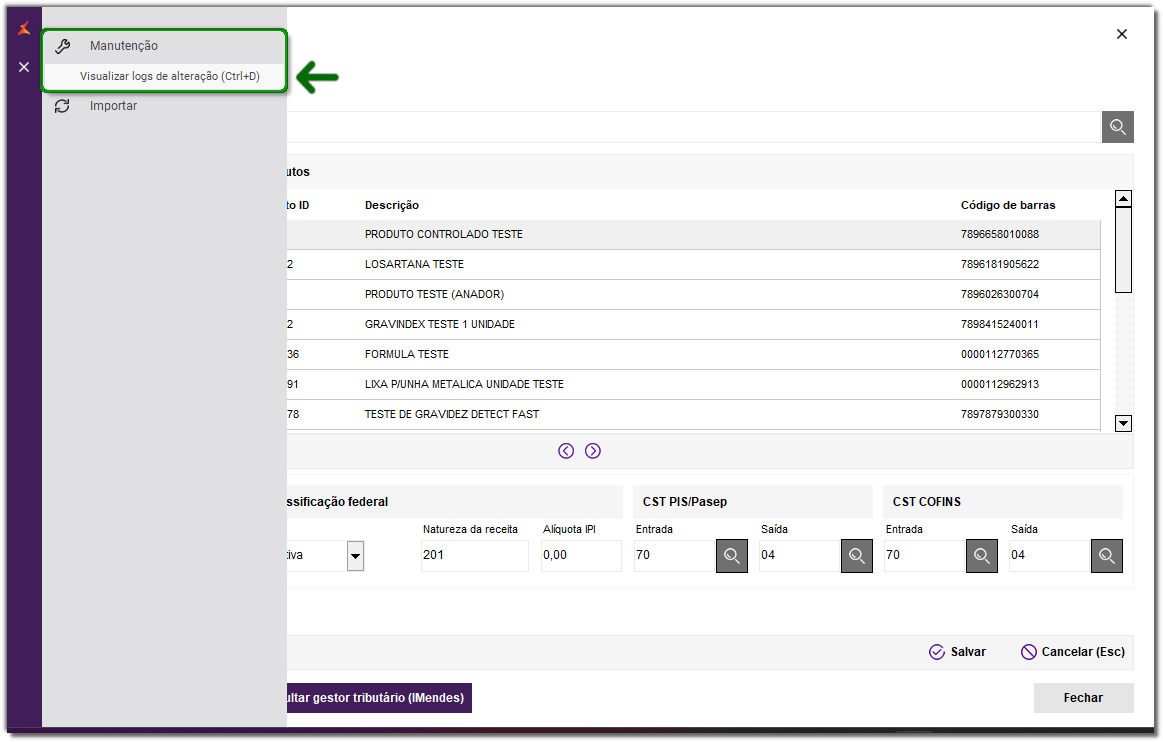Select row TESTE DE GRAVIDEZ DETECT FAST
The height and width of the screenshot is (742, 1163).
pos(693,415)
